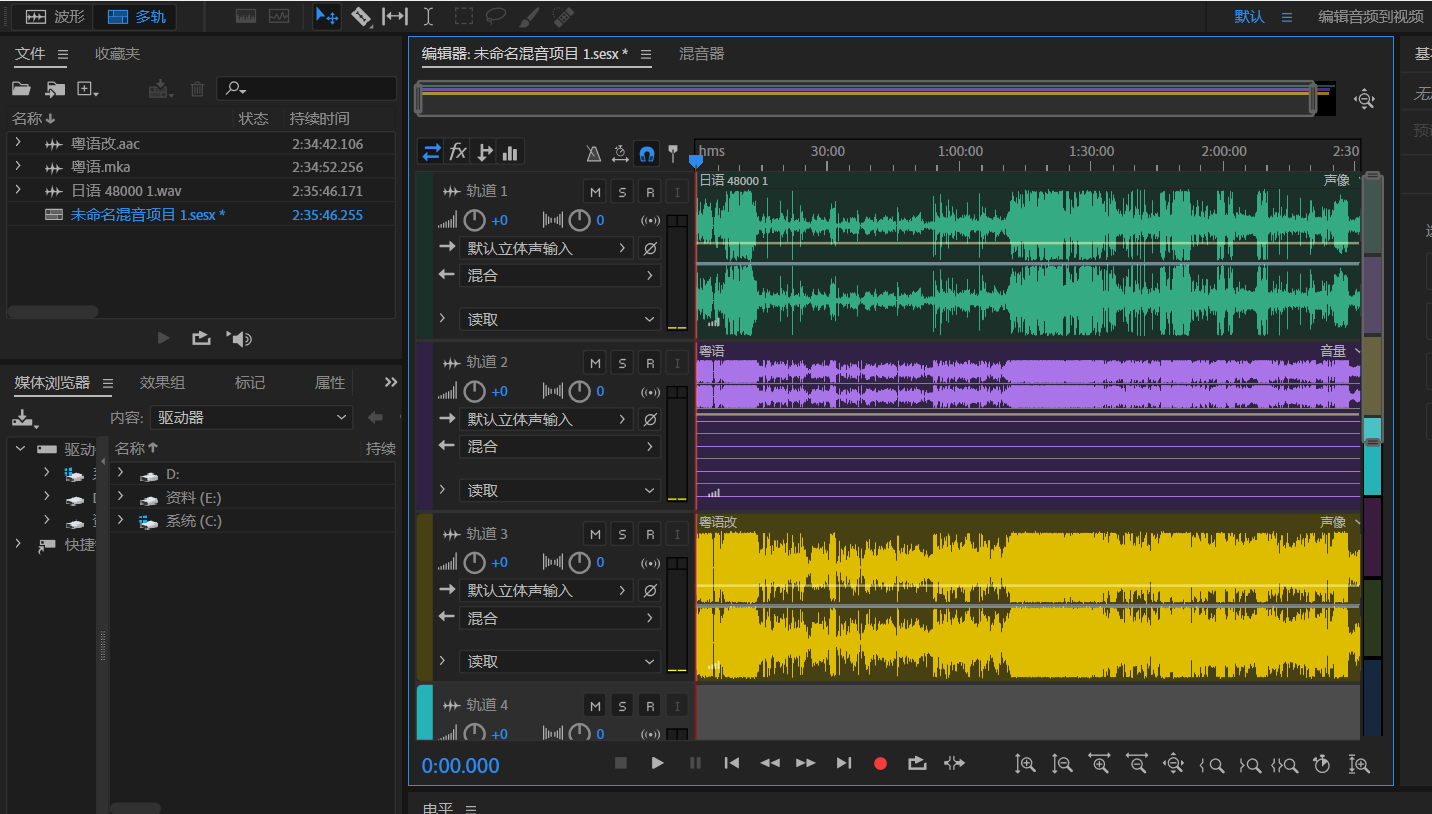Open the 内容 驱动器 dropdown
The image size is (1432, 814).
tap(251, 417)
